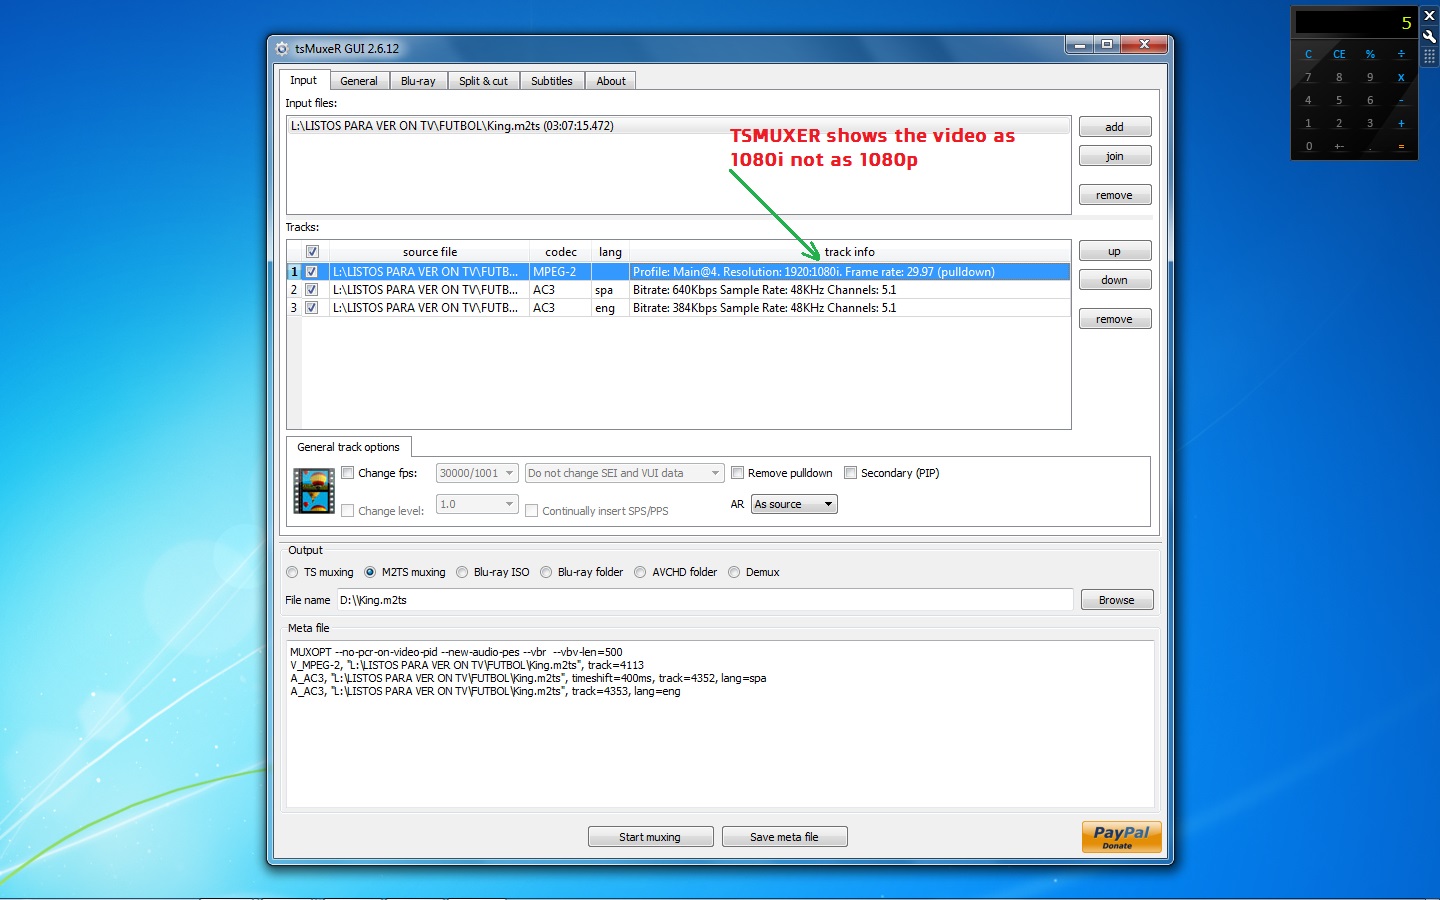Click the calculator gadget drag-handle grip
Viewport: 1440px width, 900px height.
click(1429, 56)
